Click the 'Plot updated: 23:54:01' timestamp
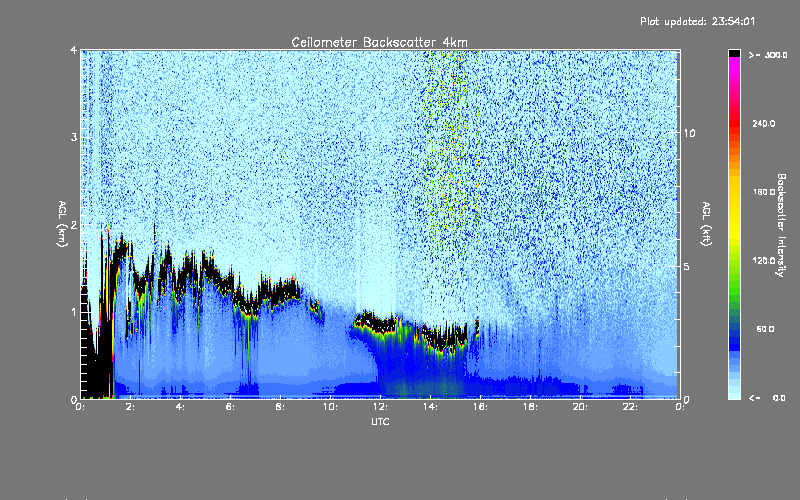800x500 pixels. pyautogui.click(x=697, y=21)
